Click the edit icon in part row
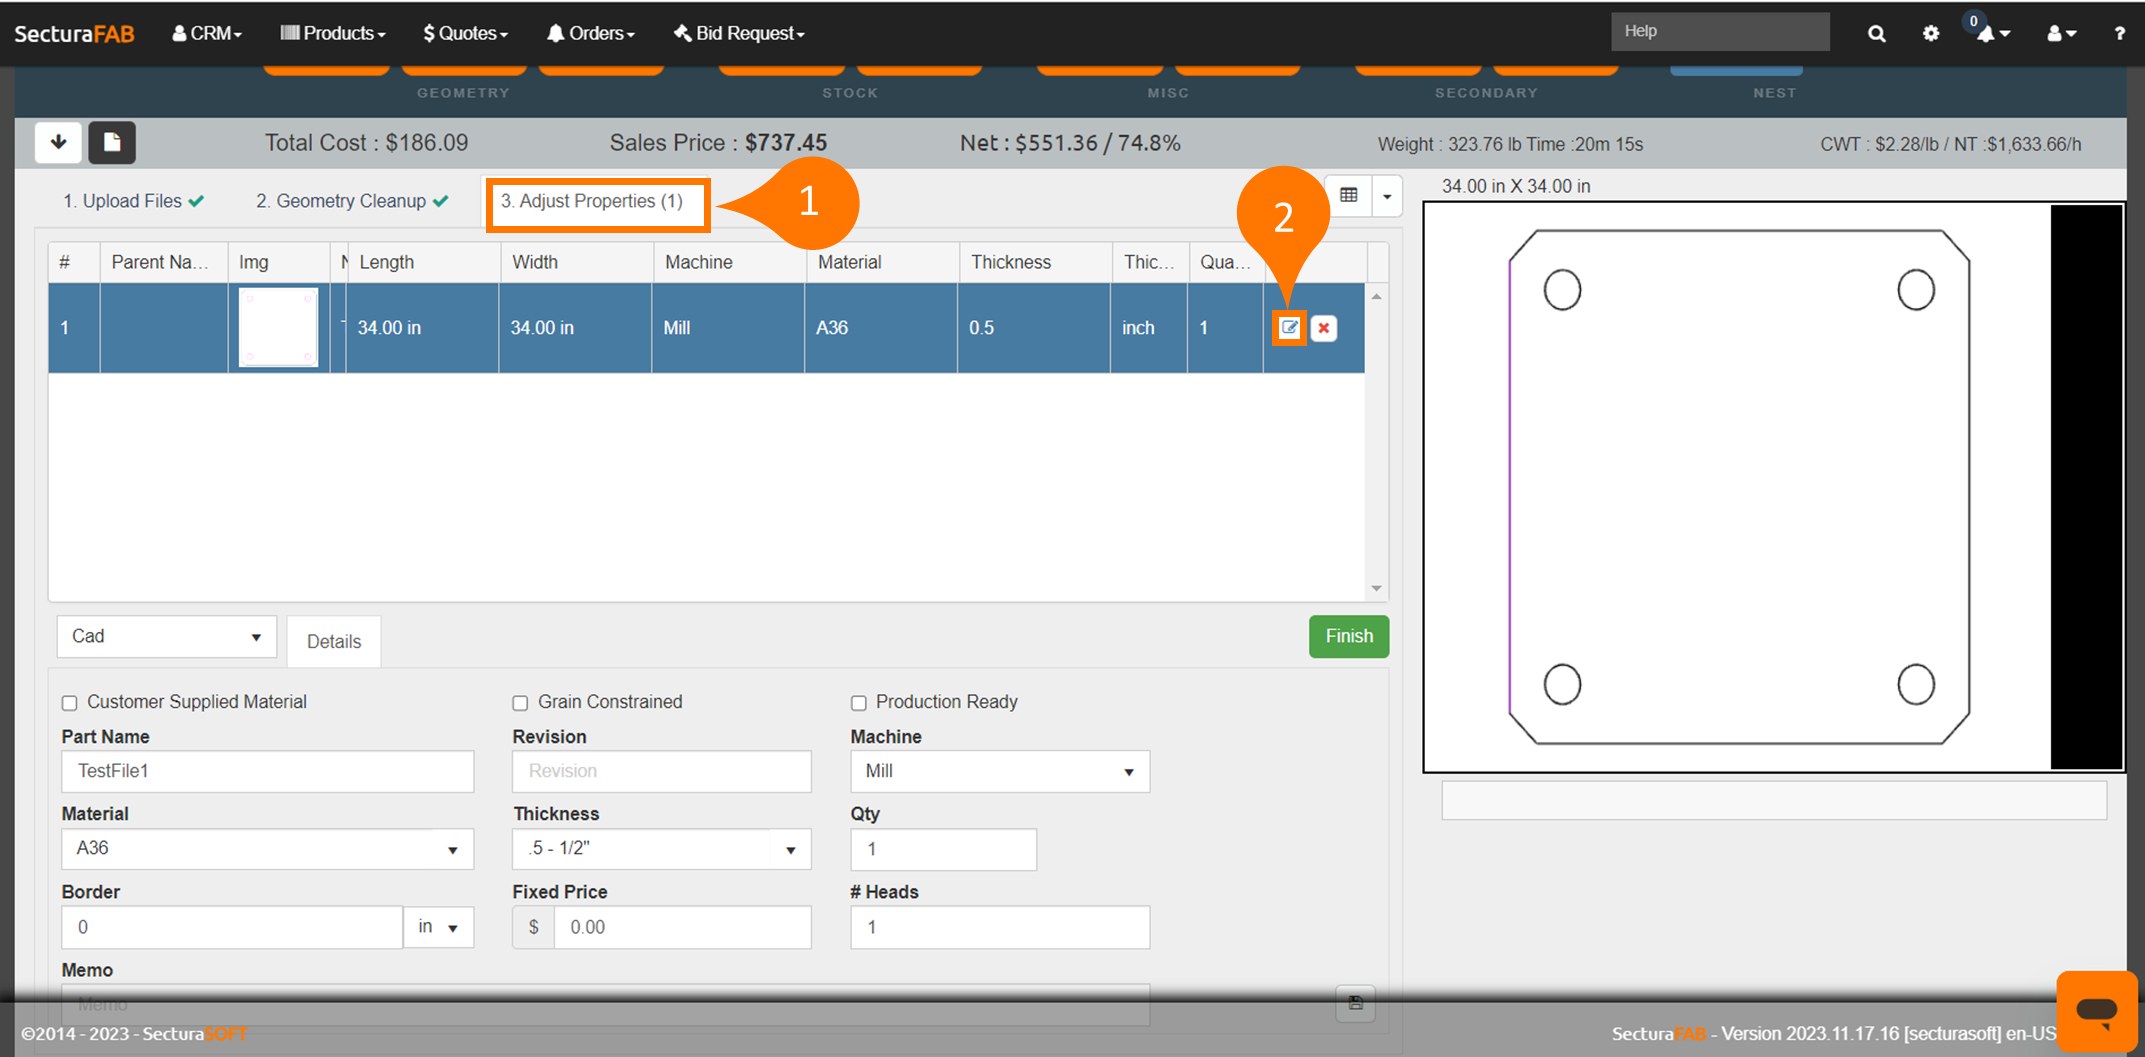The height and width of the screenshot is (1057, 2145). click(x=1289, y=328)
